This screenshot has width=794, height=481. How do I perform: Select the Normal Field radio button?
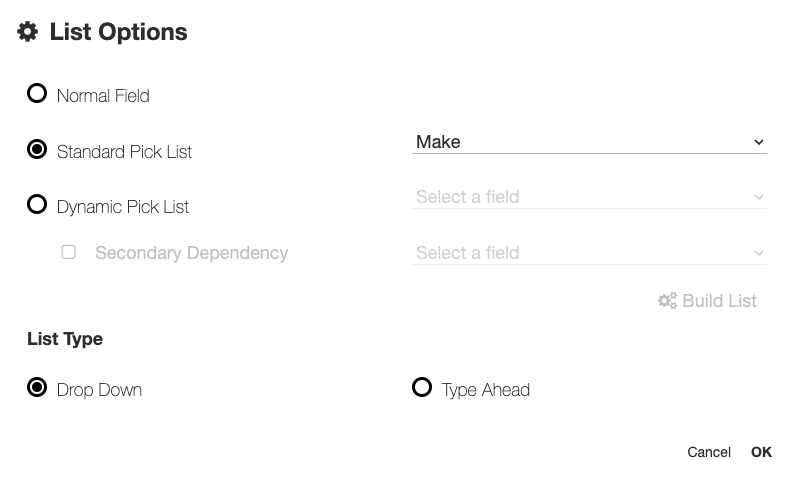37,94
